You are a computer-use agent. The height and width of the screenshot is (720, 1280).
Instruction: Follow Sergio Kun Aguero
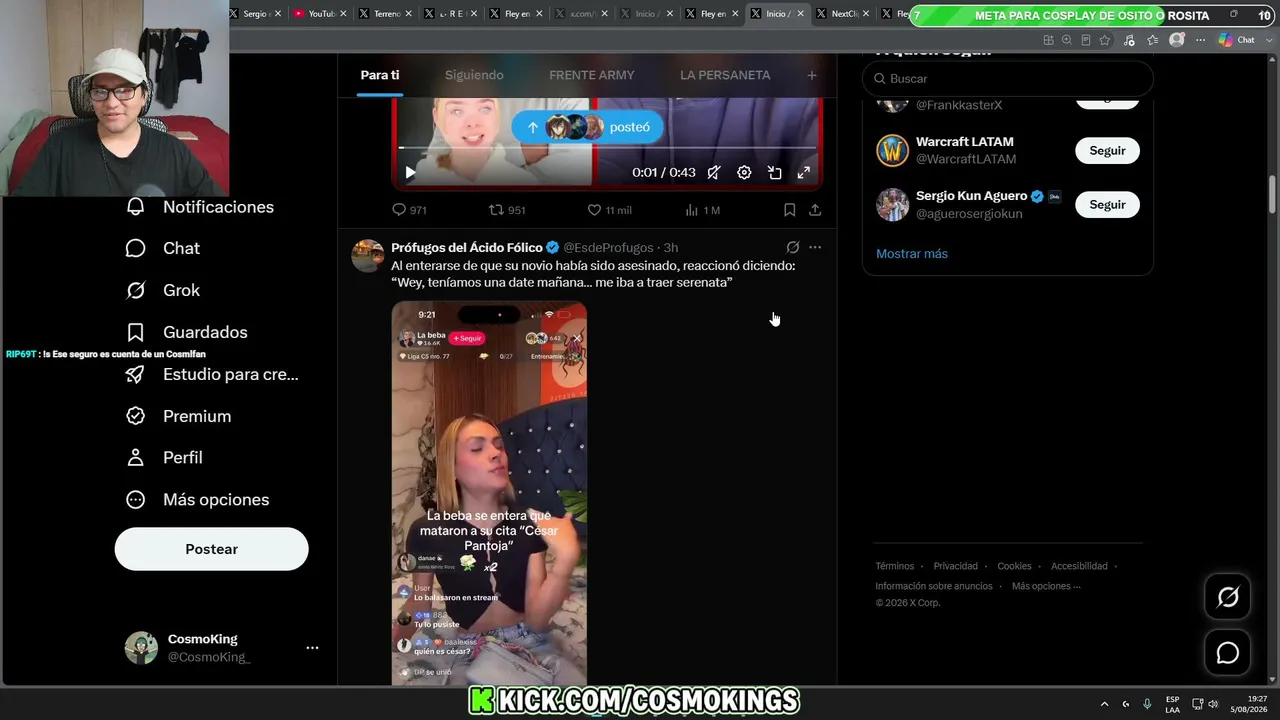coord(1107,205)
